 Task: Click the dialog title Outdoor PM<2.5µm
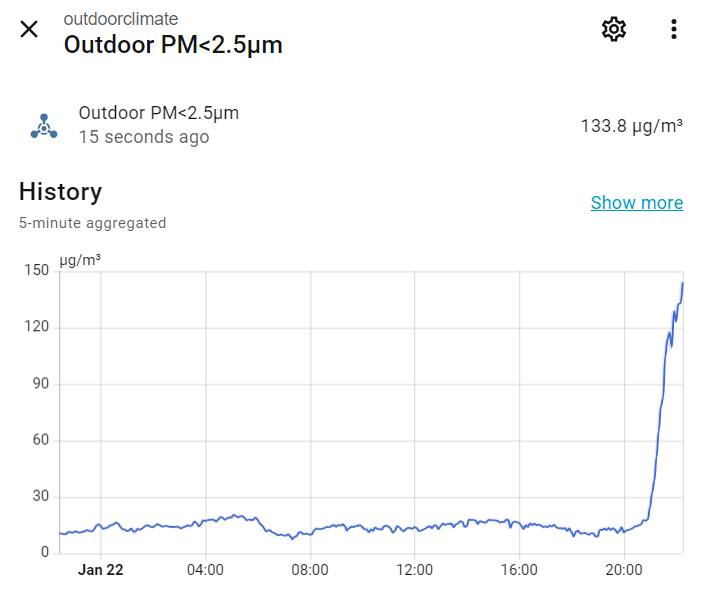[173, 45]
